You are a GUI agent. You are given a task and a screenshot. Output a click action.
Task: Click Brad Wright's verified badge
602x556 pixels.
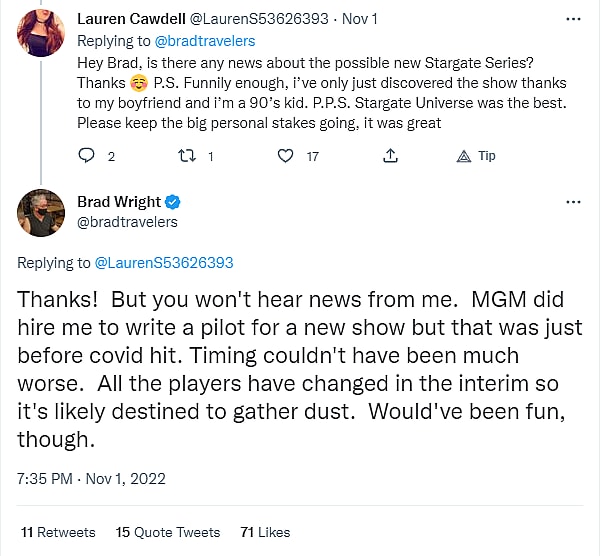(x=172, y=202)
